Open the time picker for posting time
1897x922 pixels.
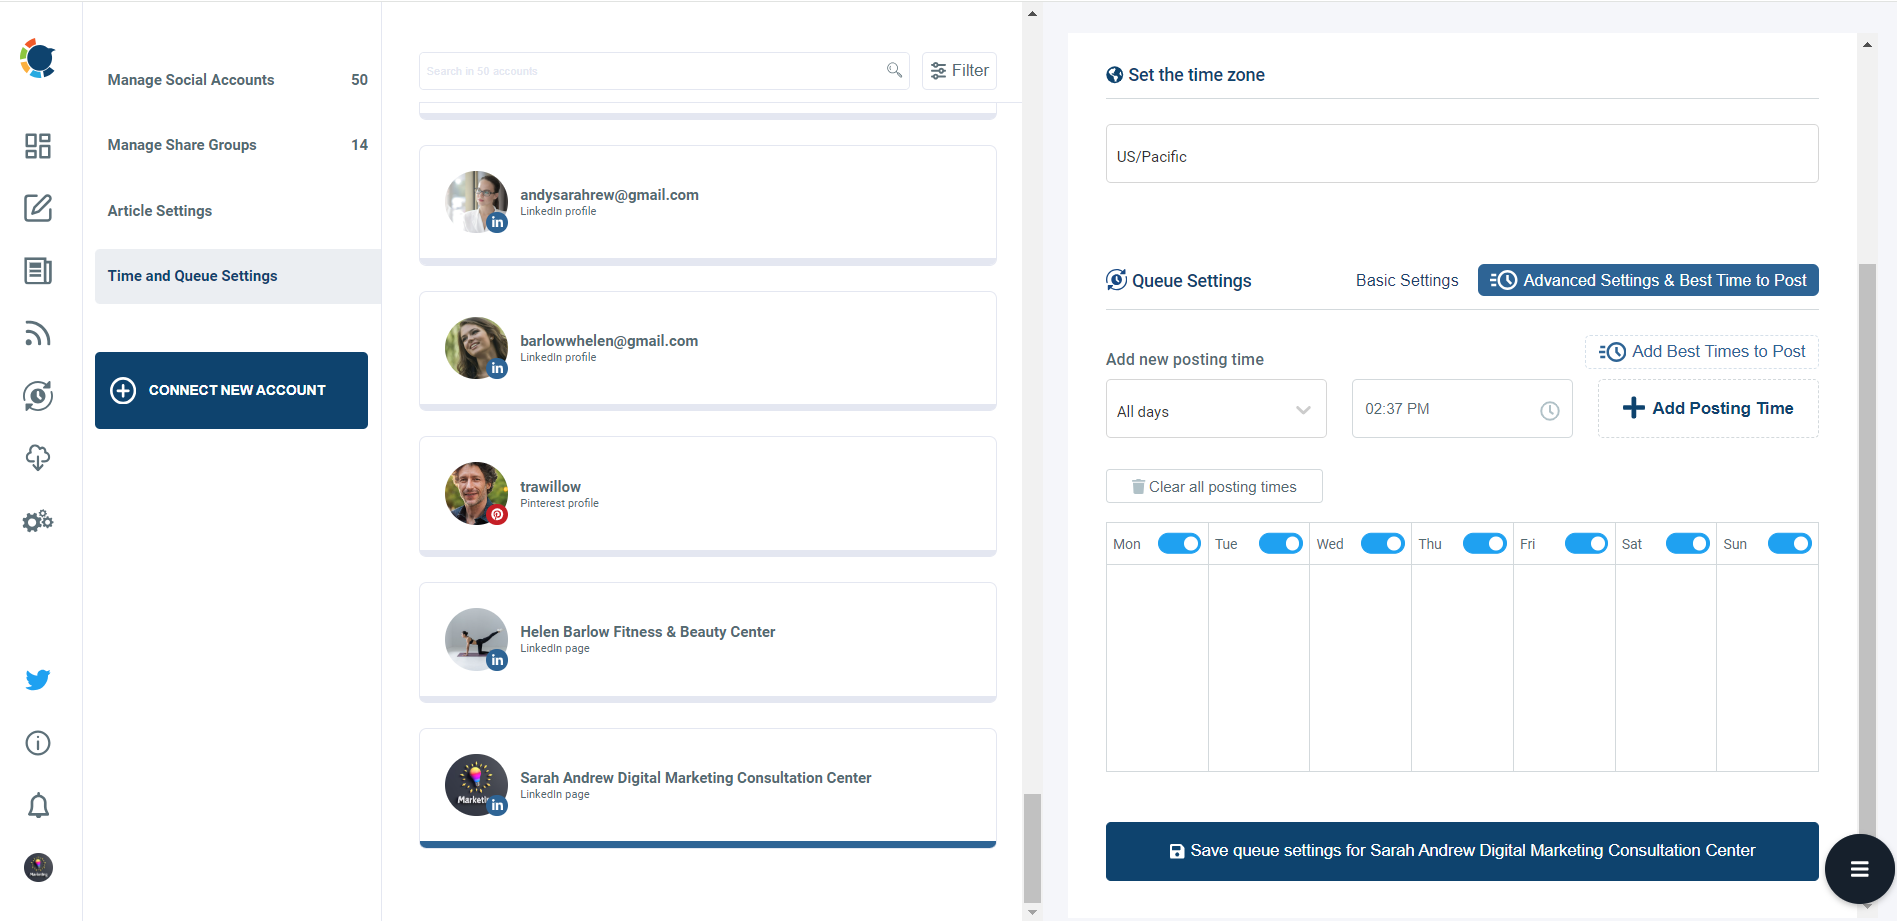click(x=1550, y=409)
